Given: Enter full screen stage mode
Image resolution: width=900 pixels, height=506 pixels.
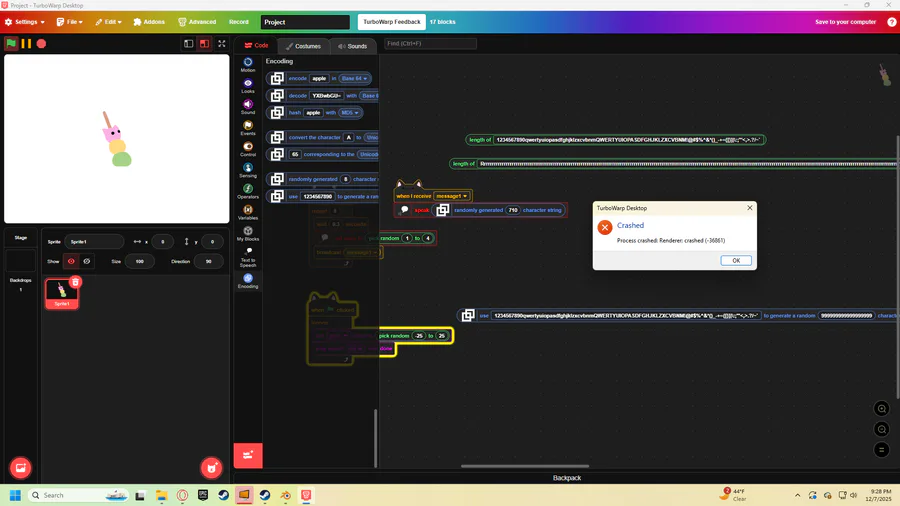Looking at the screenshot, I should tap(222, 44).
